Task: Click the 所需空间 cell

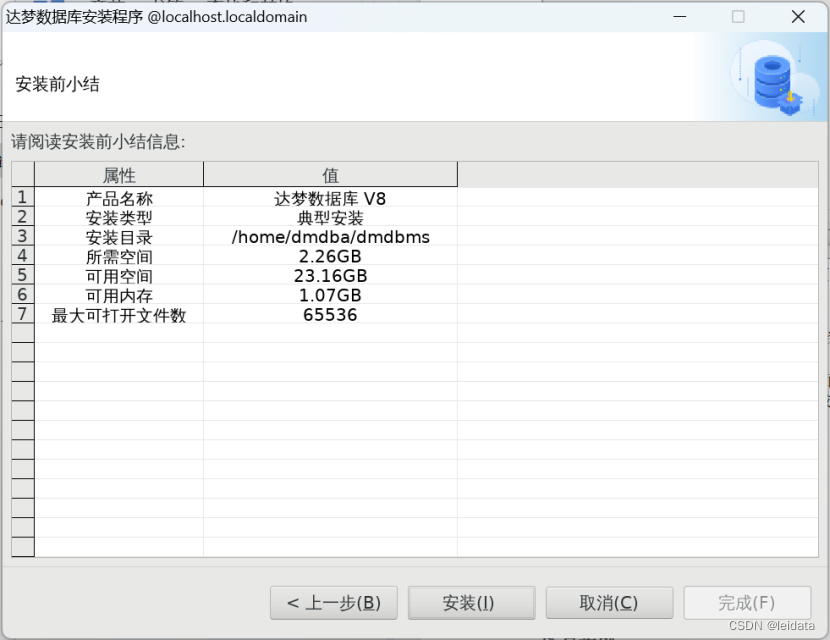Action: coord(119,257)
